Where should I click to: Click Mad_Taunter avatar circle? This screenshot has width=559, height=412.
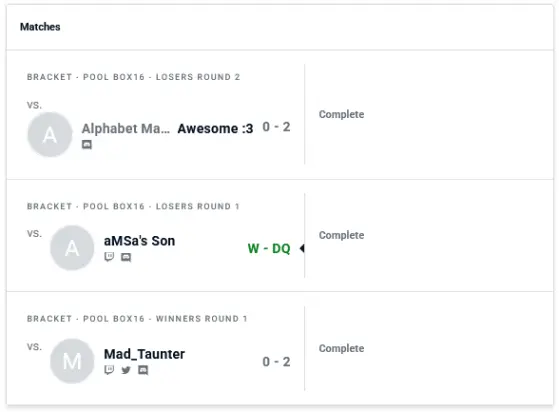pyautogui.click(x=72, y=361)
